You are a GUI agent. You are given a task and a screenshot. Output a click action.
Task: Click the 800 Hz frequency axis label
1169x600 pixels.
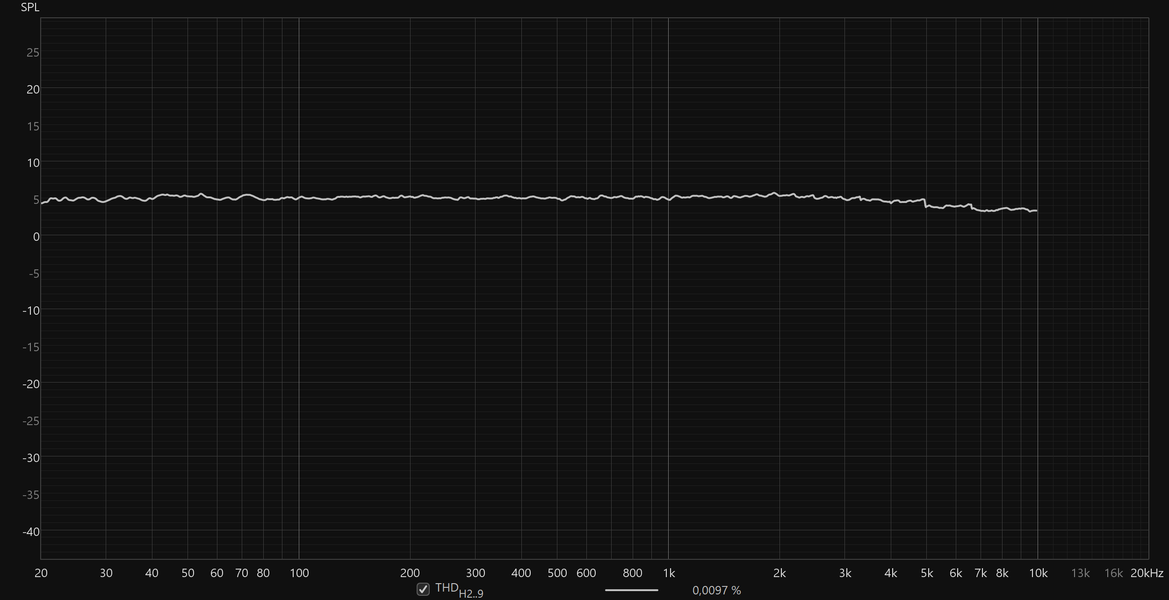(632, 573)
